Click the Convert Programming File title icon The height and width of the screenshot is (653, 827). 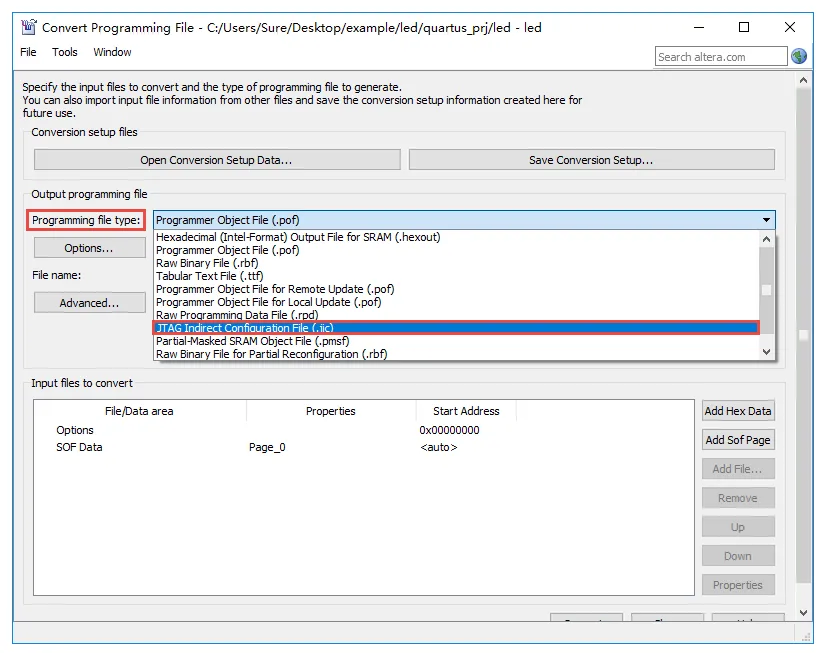coord(28,27)
